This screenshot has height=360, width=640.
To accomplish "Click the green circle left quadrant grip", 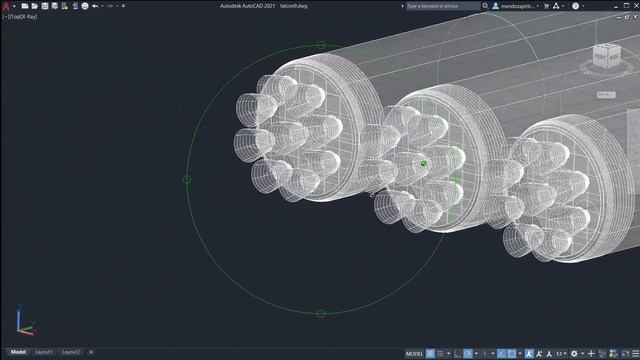I will pos(187,179).
